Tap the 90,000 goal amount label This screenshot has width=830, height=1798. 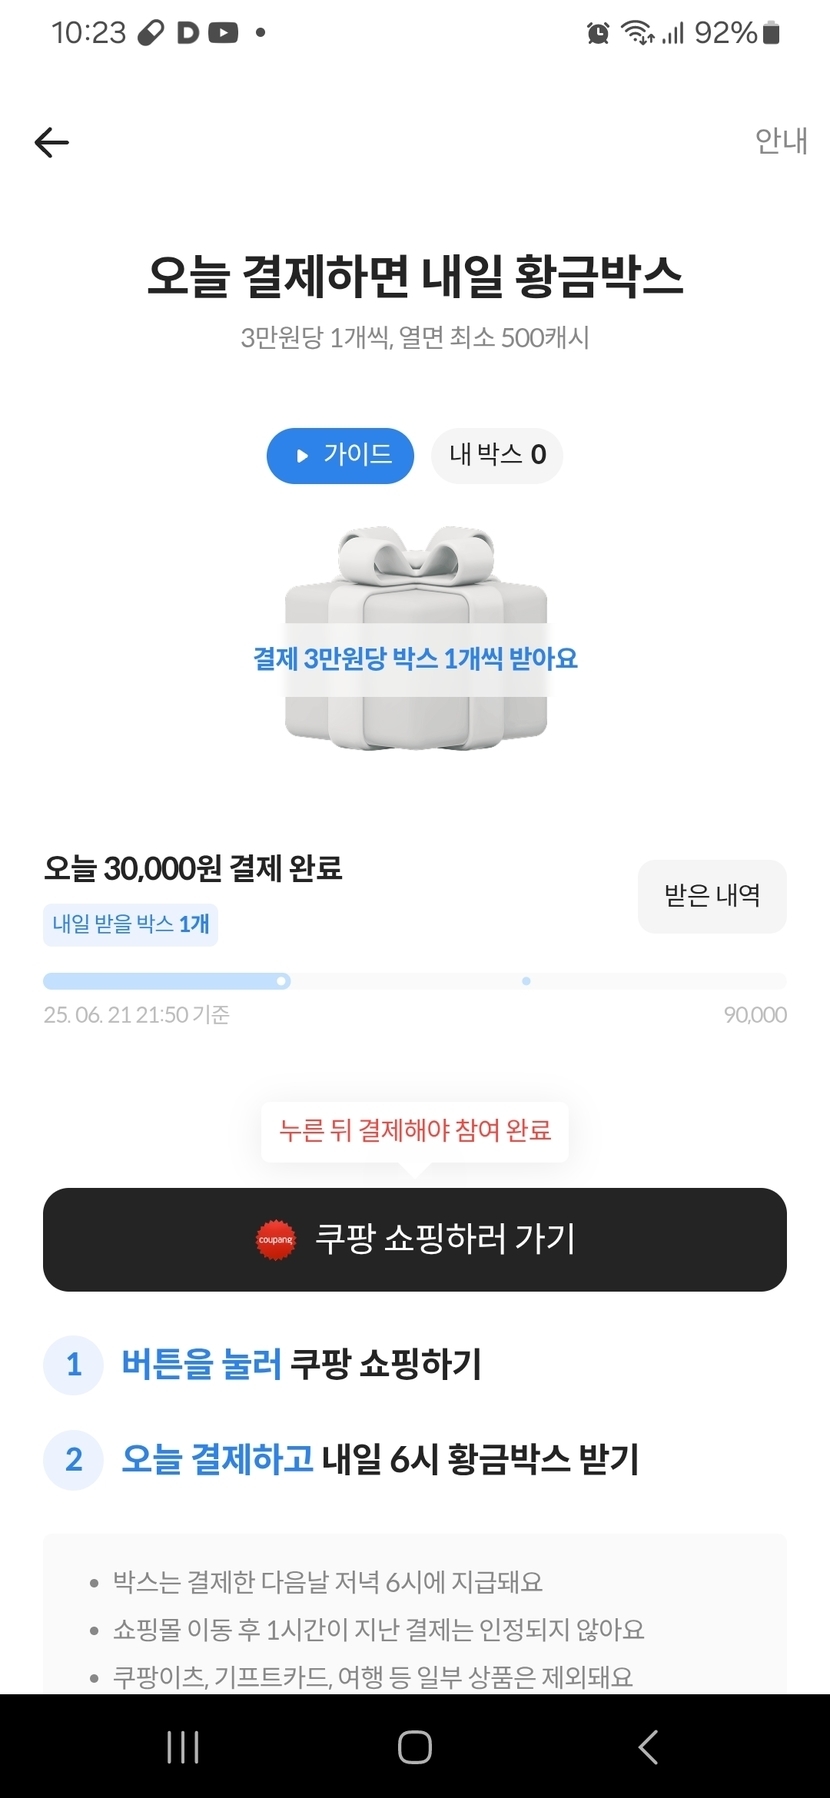point(755,1015)
